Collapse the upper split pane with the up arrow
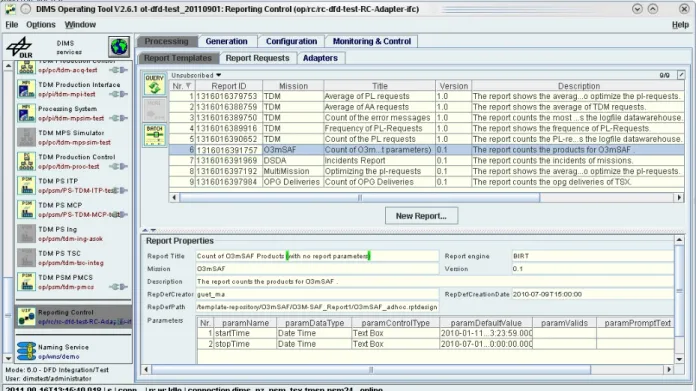 (x=145, y=230)
